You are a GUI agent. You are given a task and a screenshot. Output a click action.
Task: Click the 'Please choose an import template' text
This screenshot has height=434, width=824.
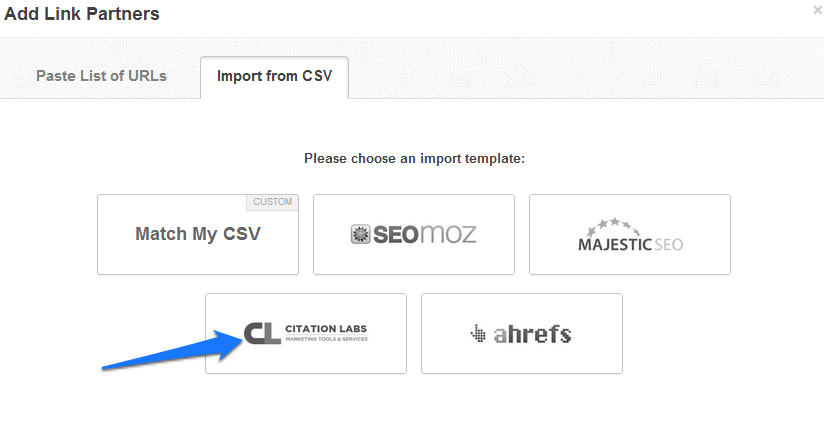tap(414, 158)
